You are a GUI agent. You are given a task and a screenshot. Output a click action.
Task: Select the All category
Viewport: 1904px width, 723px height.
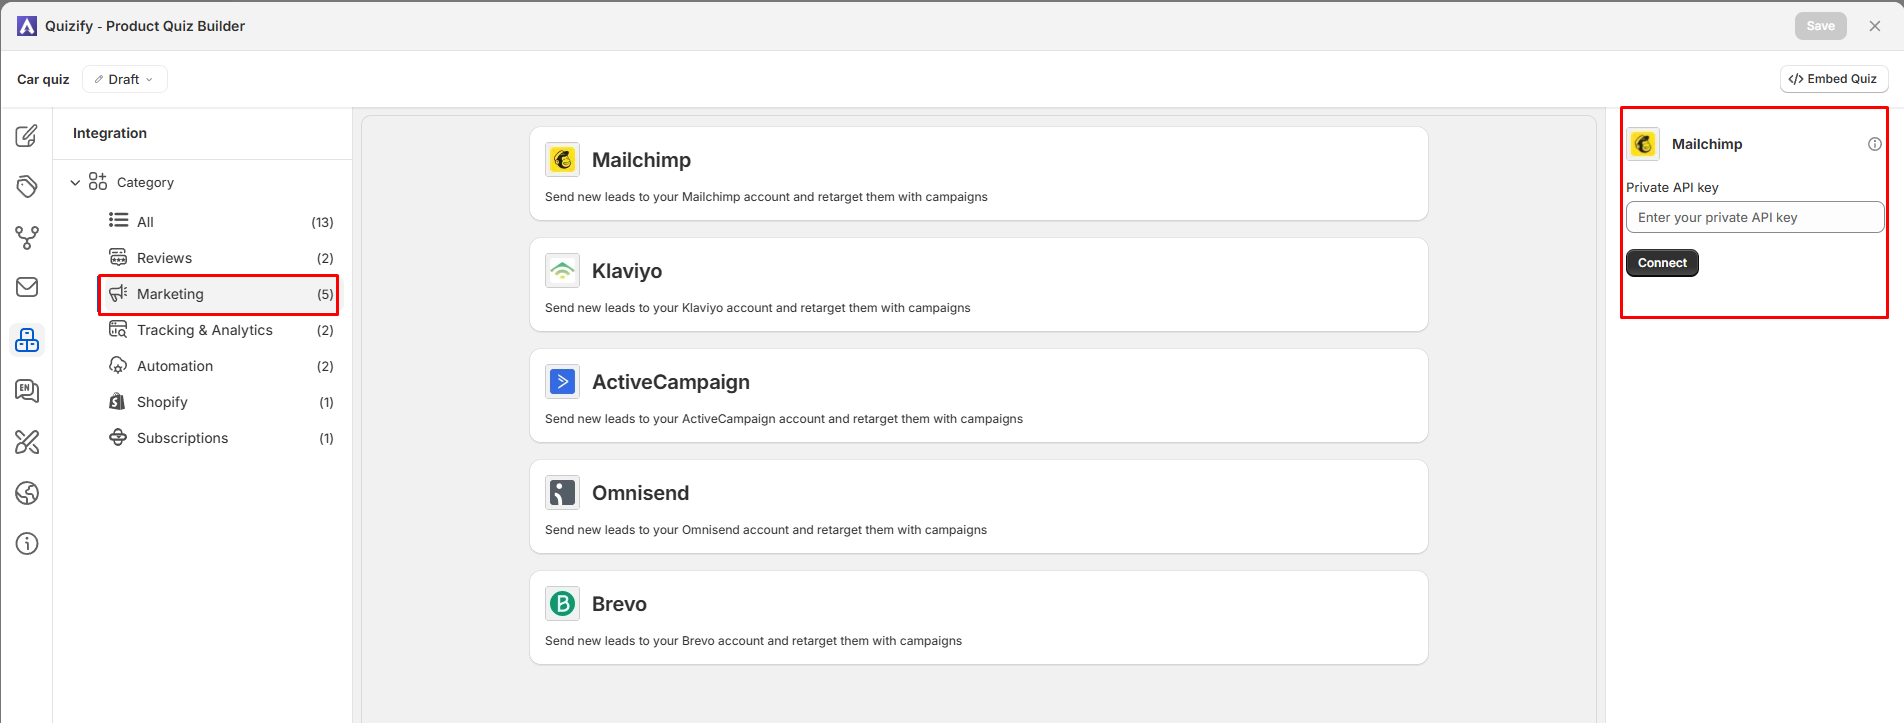(219, 222)
